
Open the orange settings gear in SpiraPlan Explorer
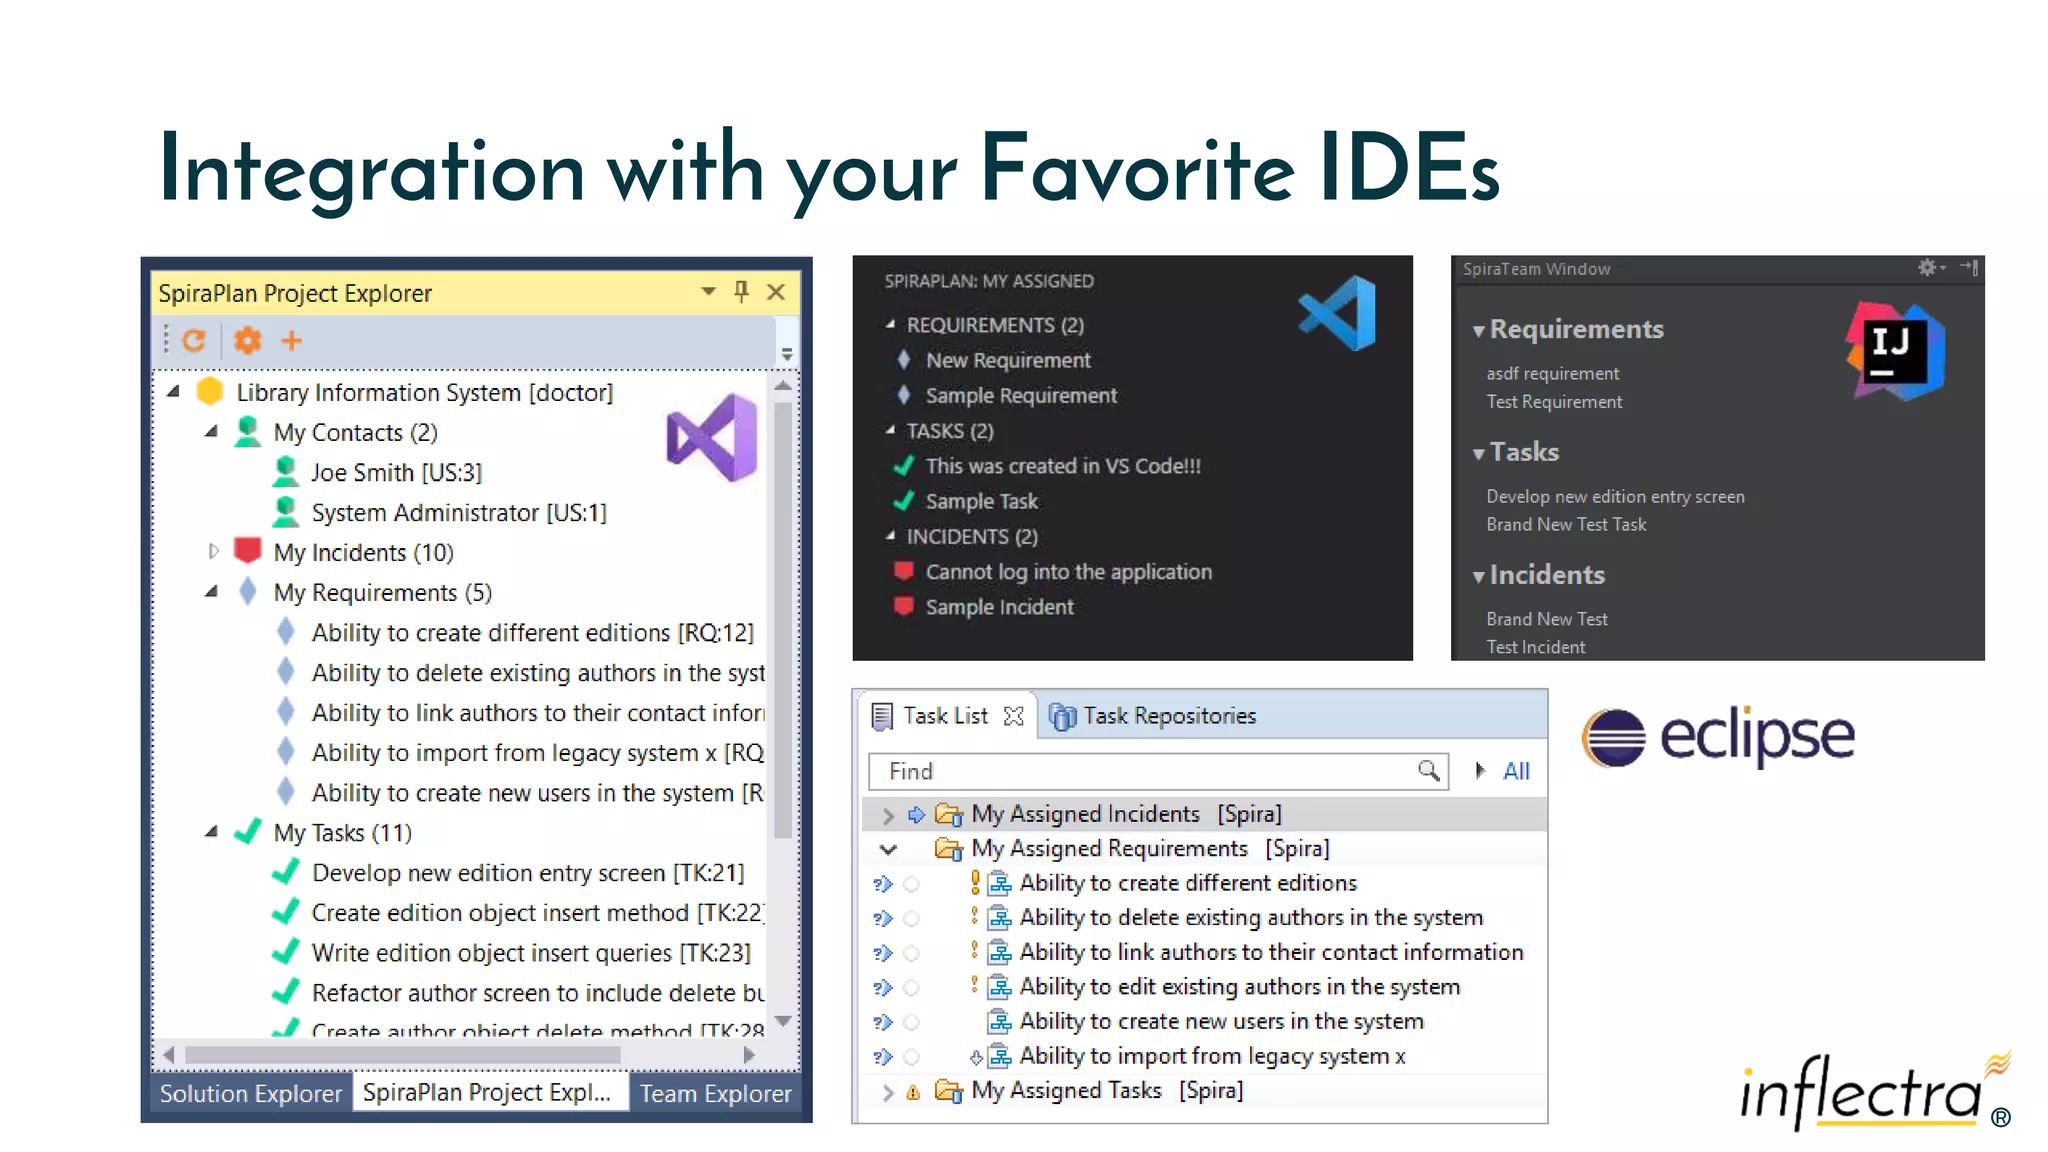(x=247, y=341)
